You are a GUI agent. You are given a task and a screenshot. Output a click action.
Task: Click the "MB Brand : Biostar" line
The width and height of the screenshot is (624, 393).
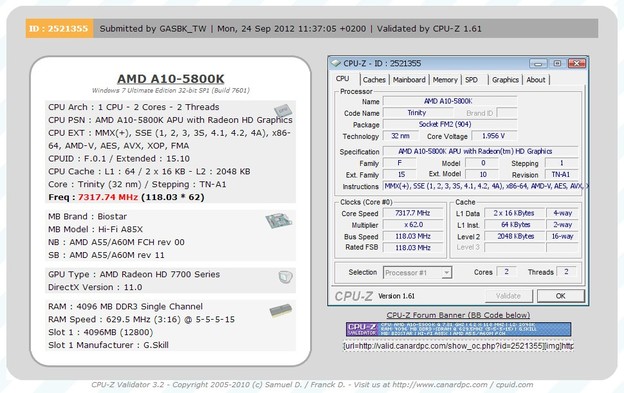click(x=88, y=216)
